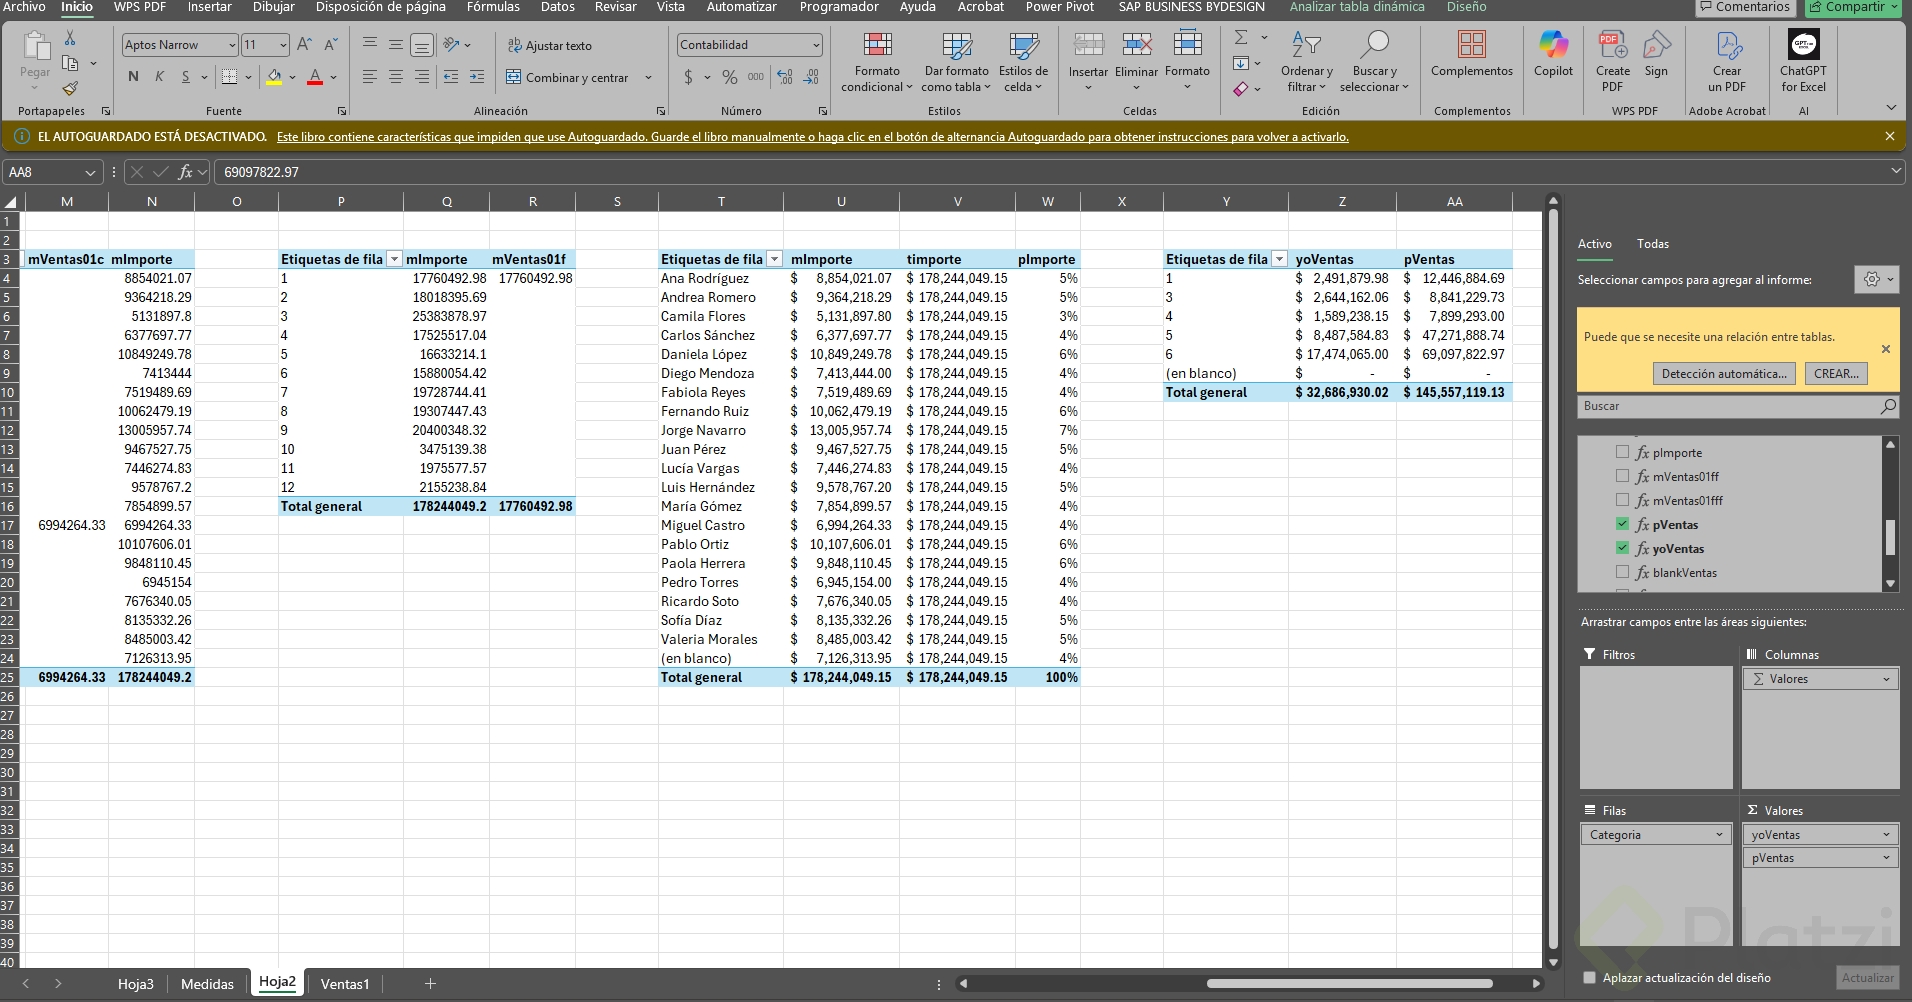The width and height of the screenshot is (1912, 1002).
Task: Apply thousands separator number format
Action: tap(756, 77)
